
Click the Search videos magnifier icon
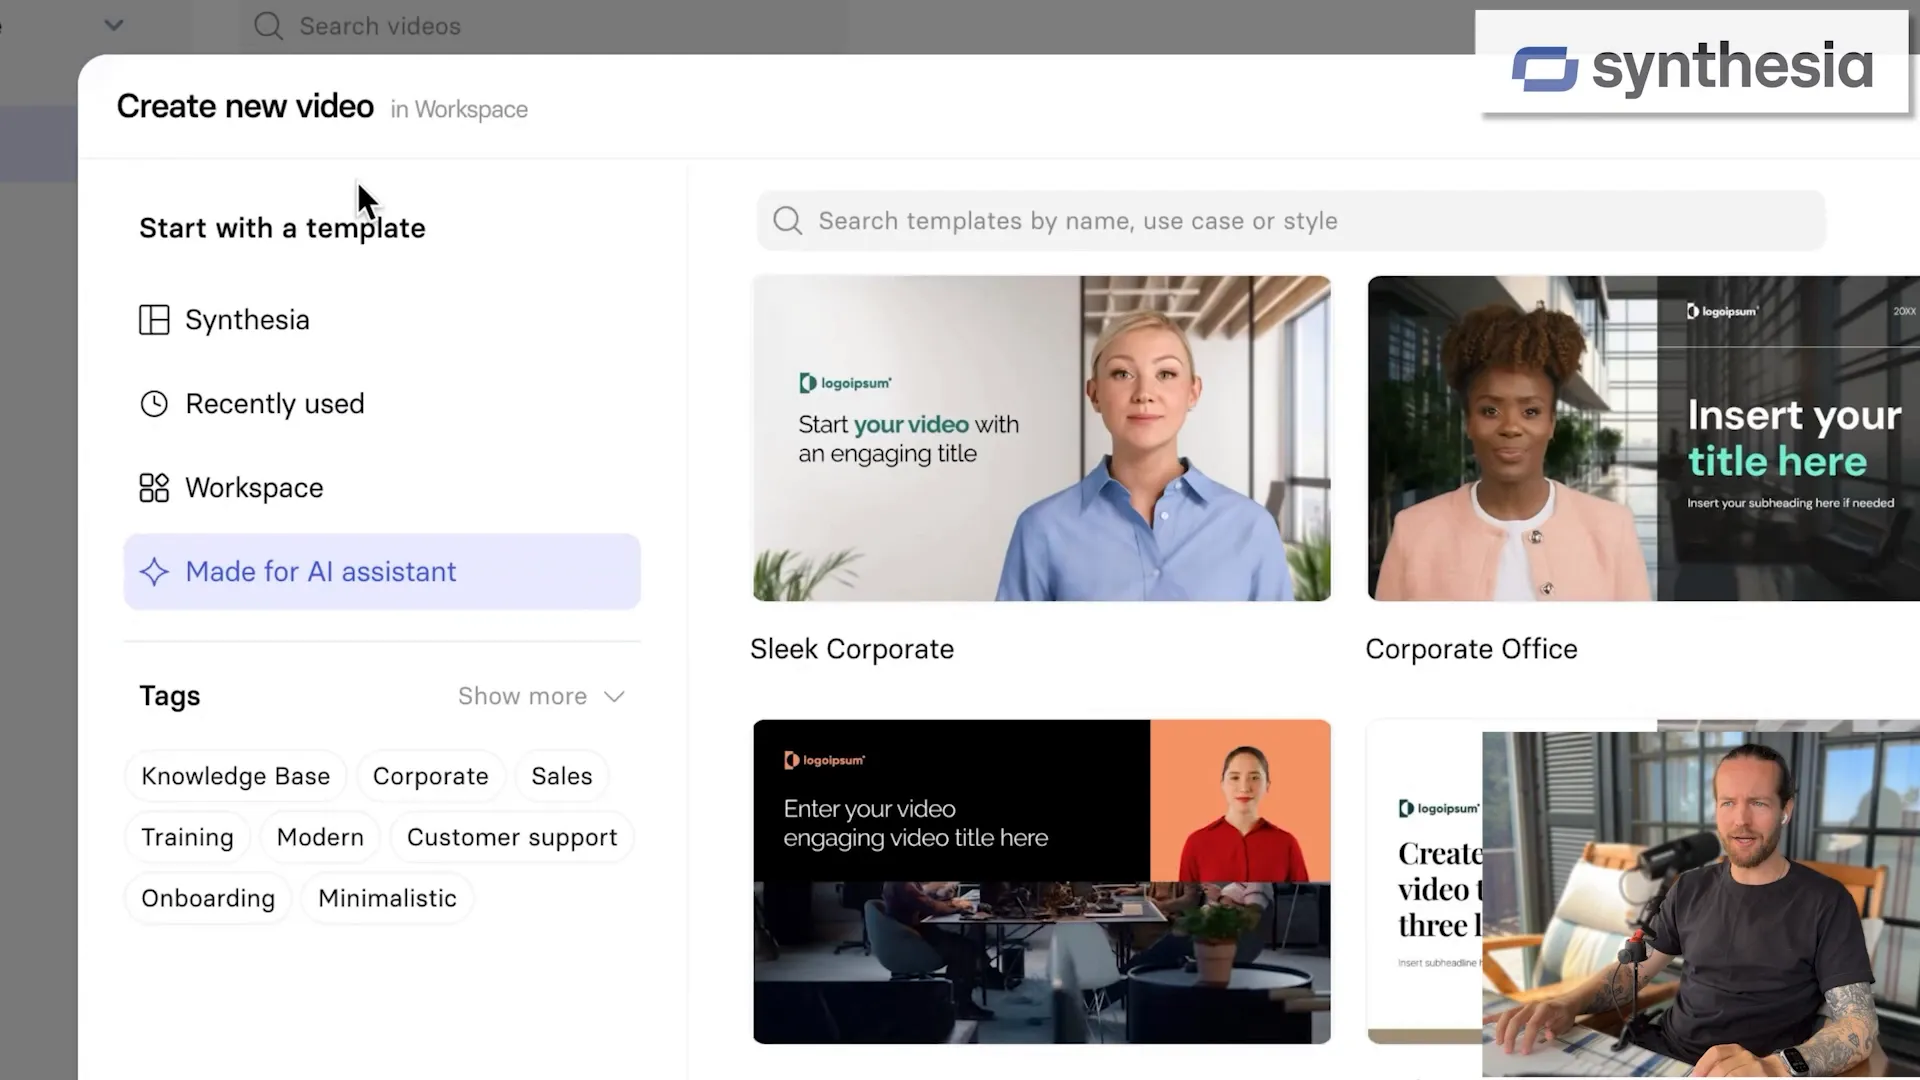pyautogui.click(x=268, y=26)
